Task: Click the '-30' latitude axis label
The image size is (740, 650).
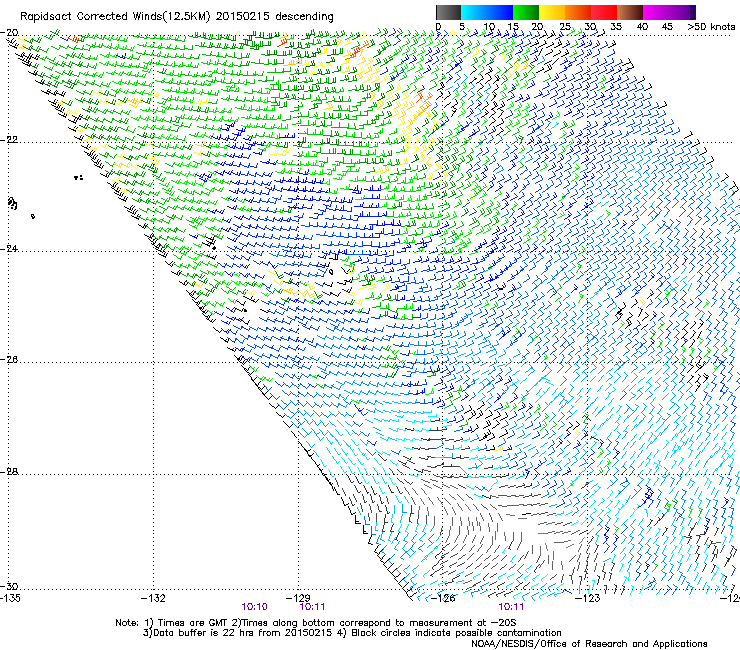Action: (x=9, y=586)
